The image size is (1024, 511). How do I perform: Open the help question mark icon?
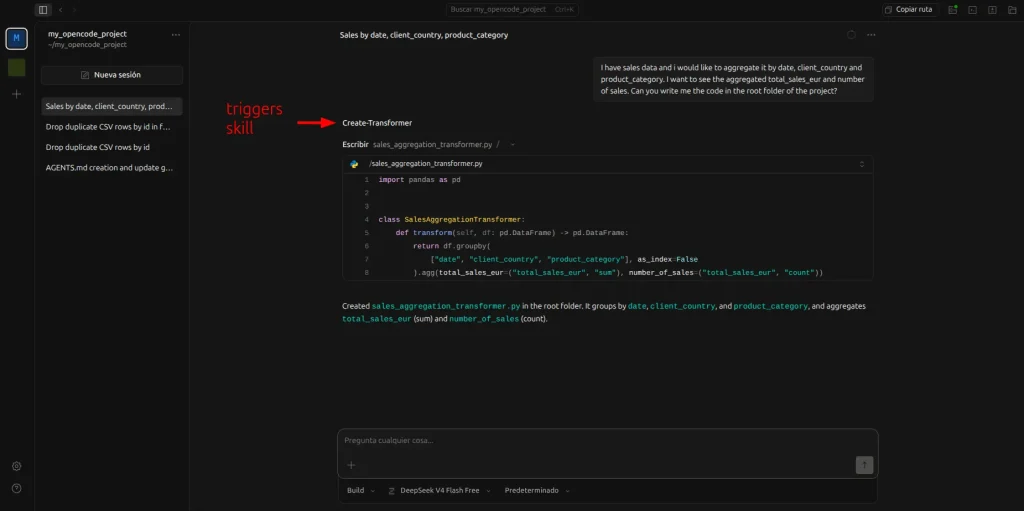[16, 488]
